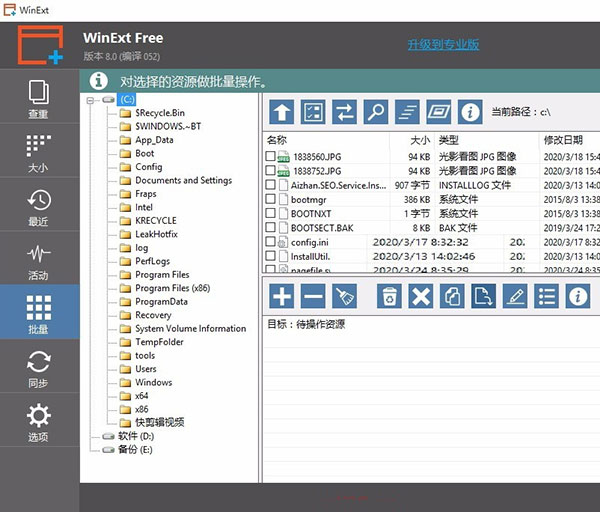
Task: Open the 同步 sync panel
Action: (39, 368)
